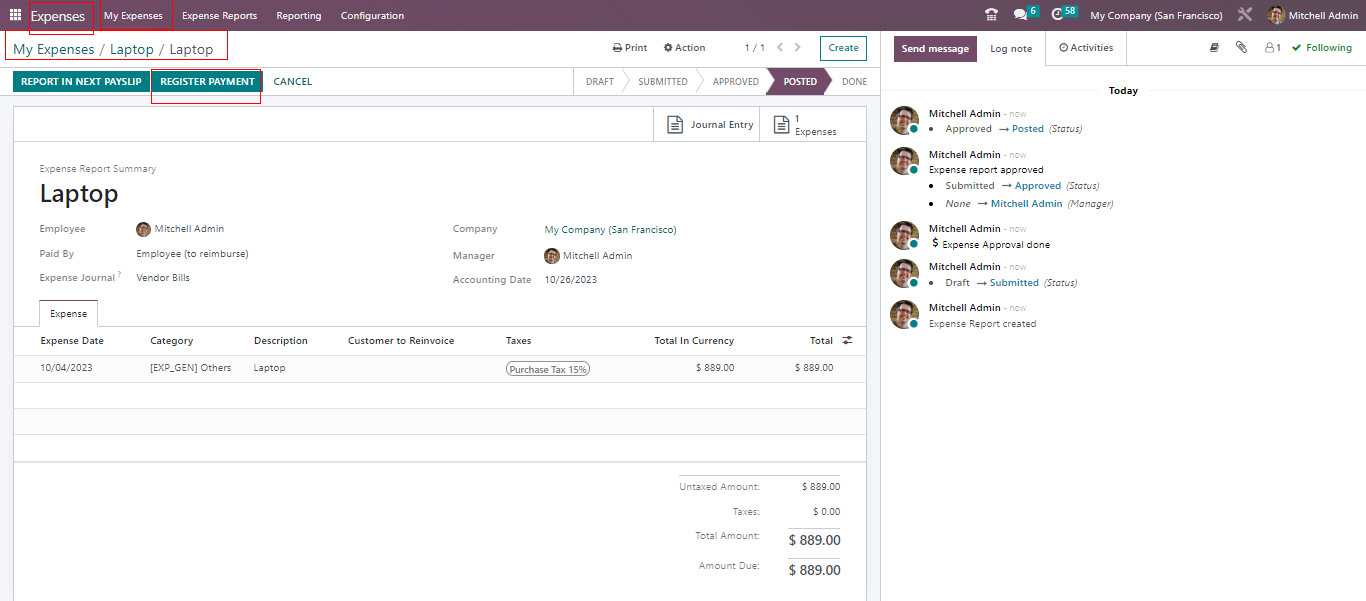Image resolution: width=1366 pixels, height=601 pixels.
Task: Click the Journal Entry smart button
Action: (x=710, y=125)
